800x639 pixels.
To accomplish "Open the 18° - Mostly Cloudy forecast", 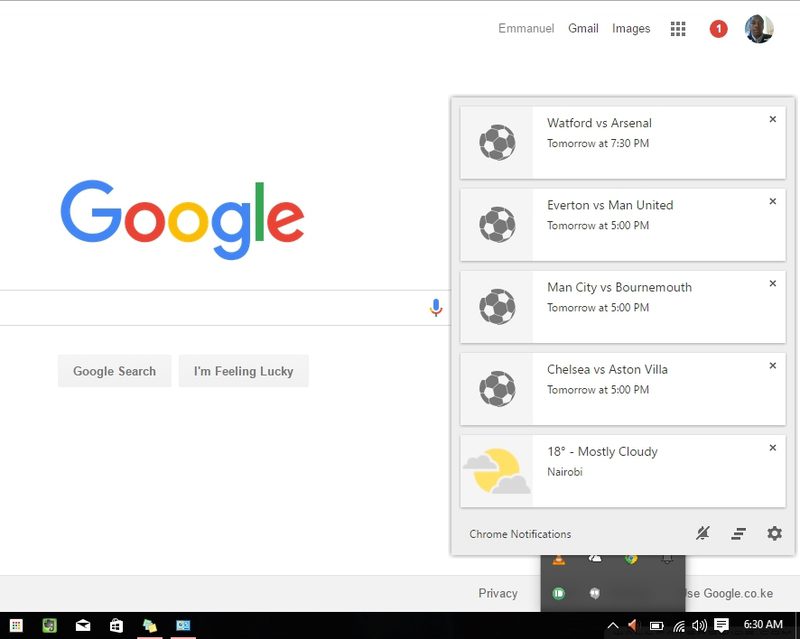I will click(x=603, y=452).
